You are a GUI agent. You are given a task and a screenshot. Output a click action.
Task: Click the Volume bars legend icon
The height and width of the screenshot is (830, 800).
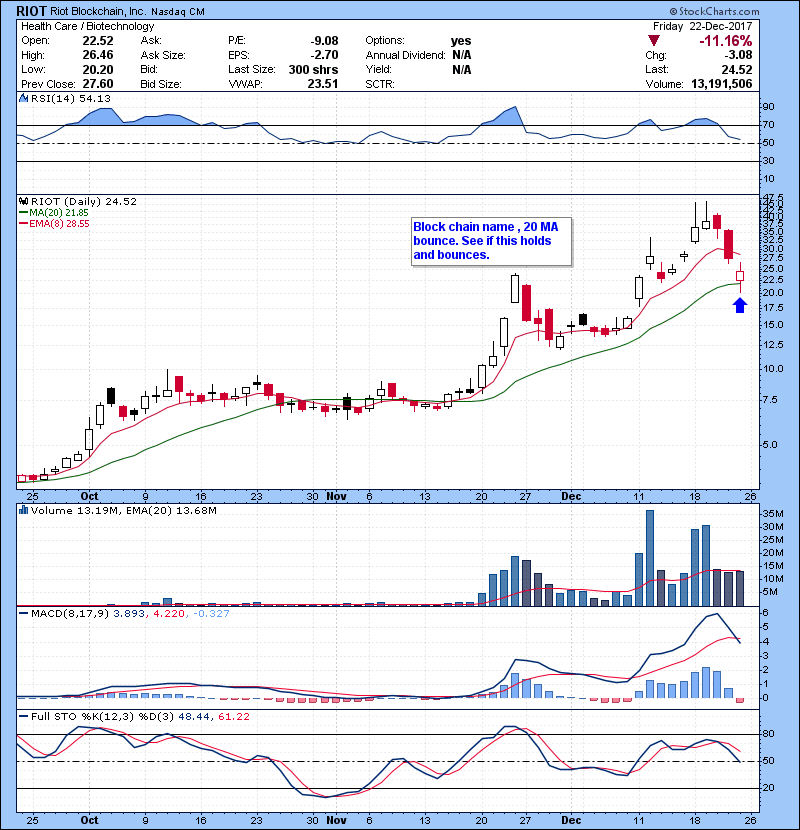click(23, 511)
